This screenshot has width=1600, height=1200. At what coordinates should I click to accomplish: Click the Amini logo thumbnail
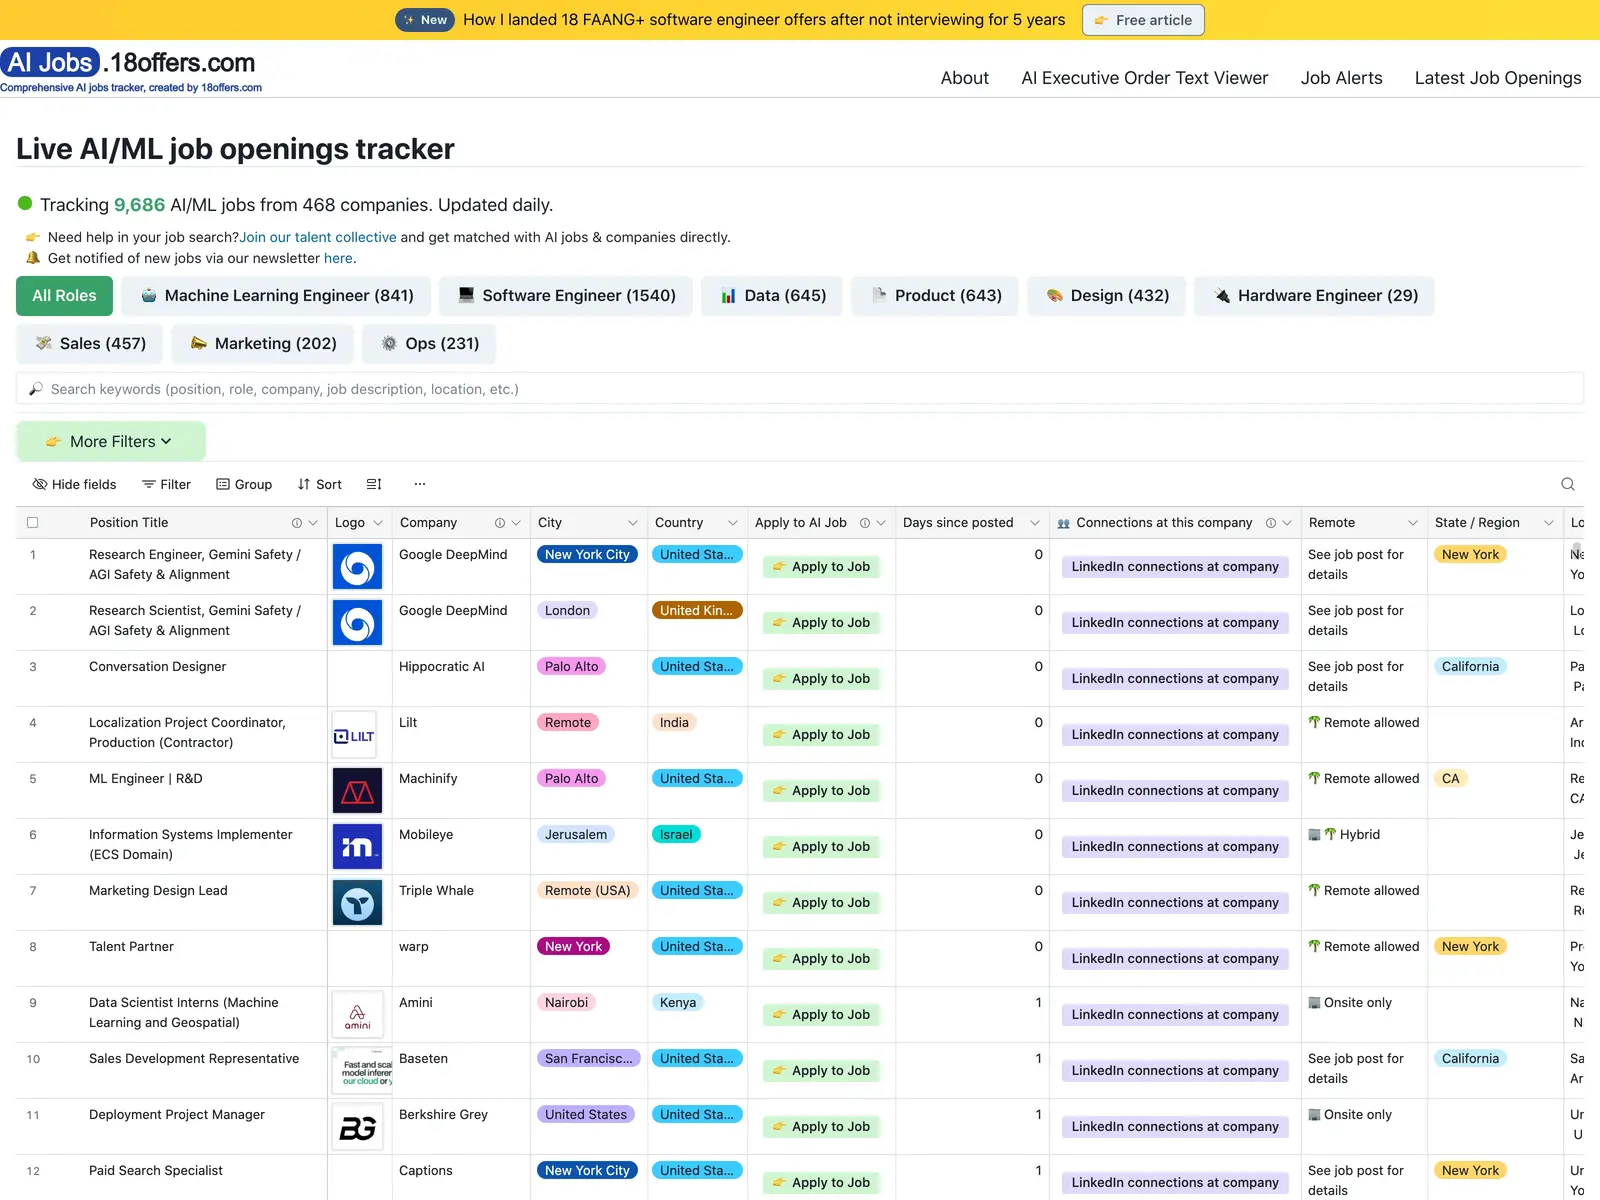click(357, 1015)
